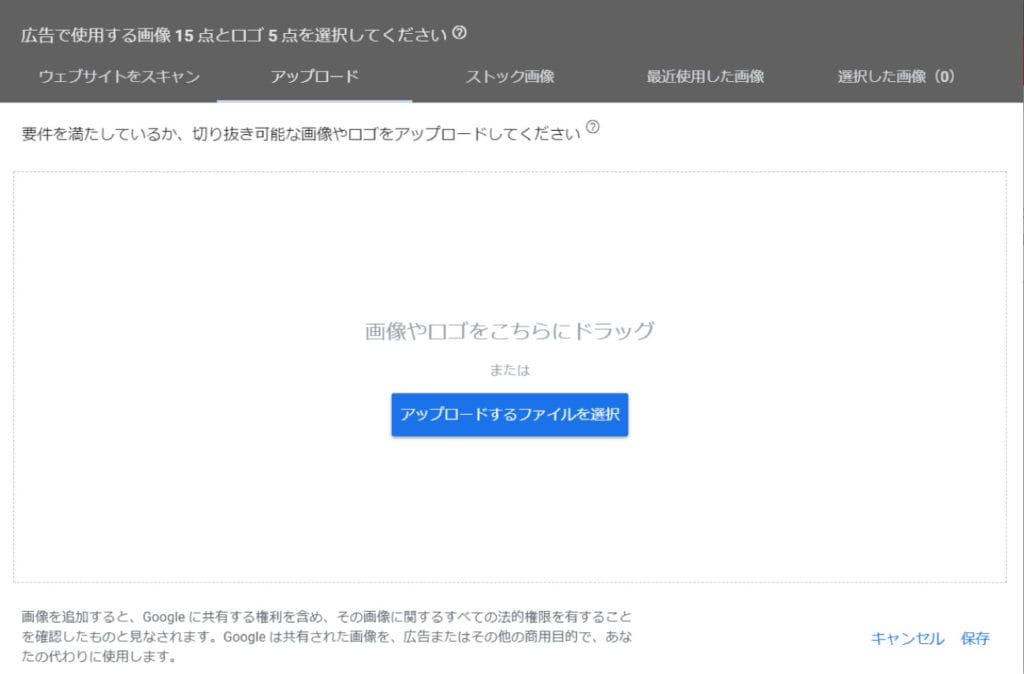
Task: Click the blue underline beneath the アップロード tab
Action: pos(314,100)
